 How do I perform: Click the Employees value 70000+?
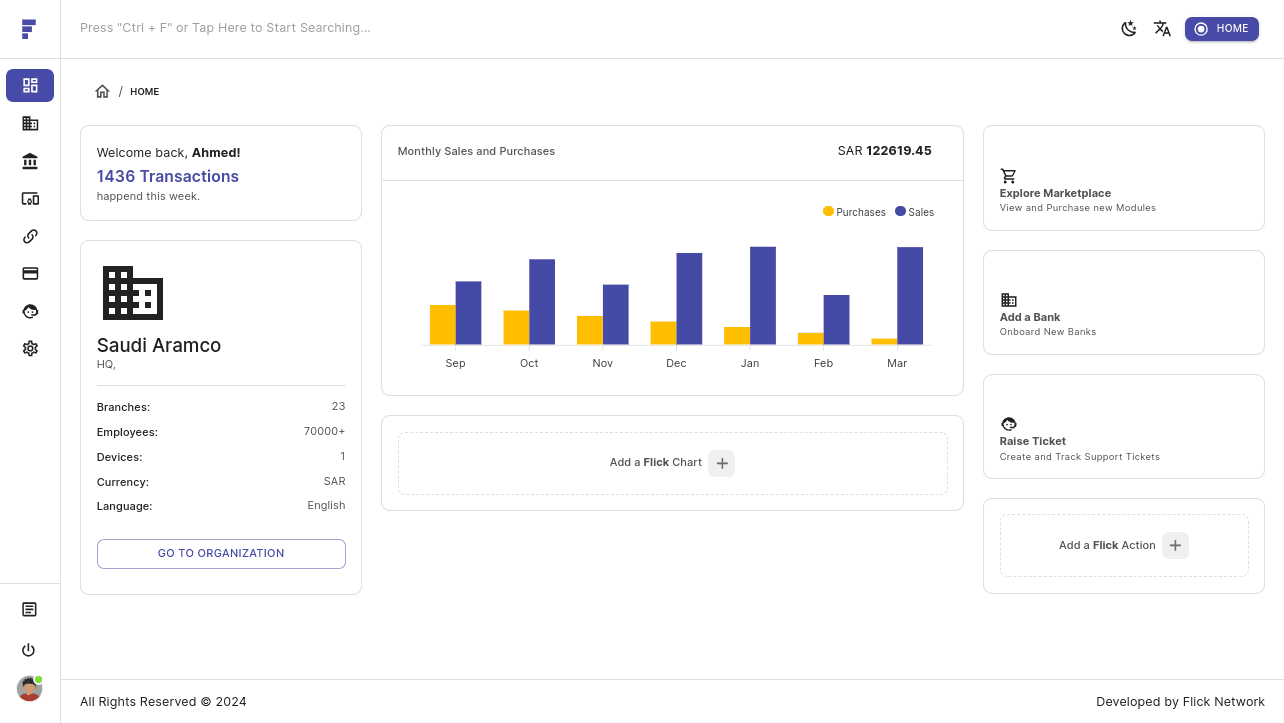324,431
